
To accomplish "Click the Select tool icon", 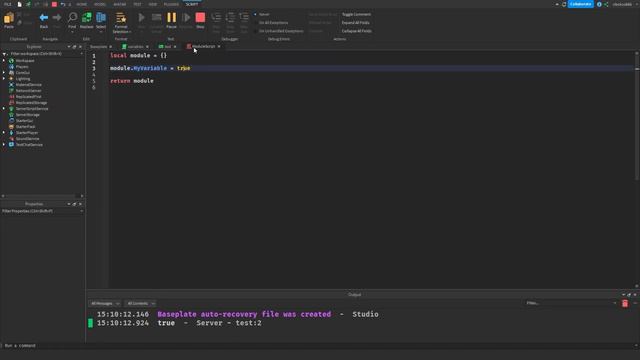I will click(101, 17).
